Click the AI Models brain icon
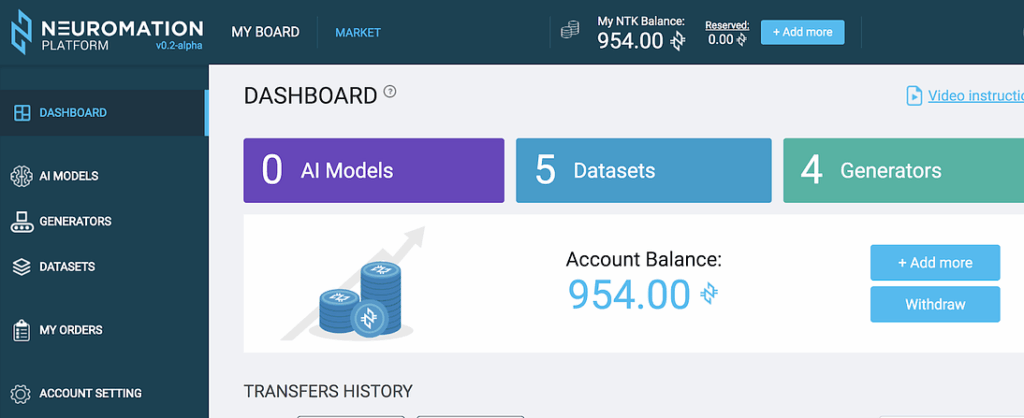The image size is (1024, 418). (x=21, y=176)
